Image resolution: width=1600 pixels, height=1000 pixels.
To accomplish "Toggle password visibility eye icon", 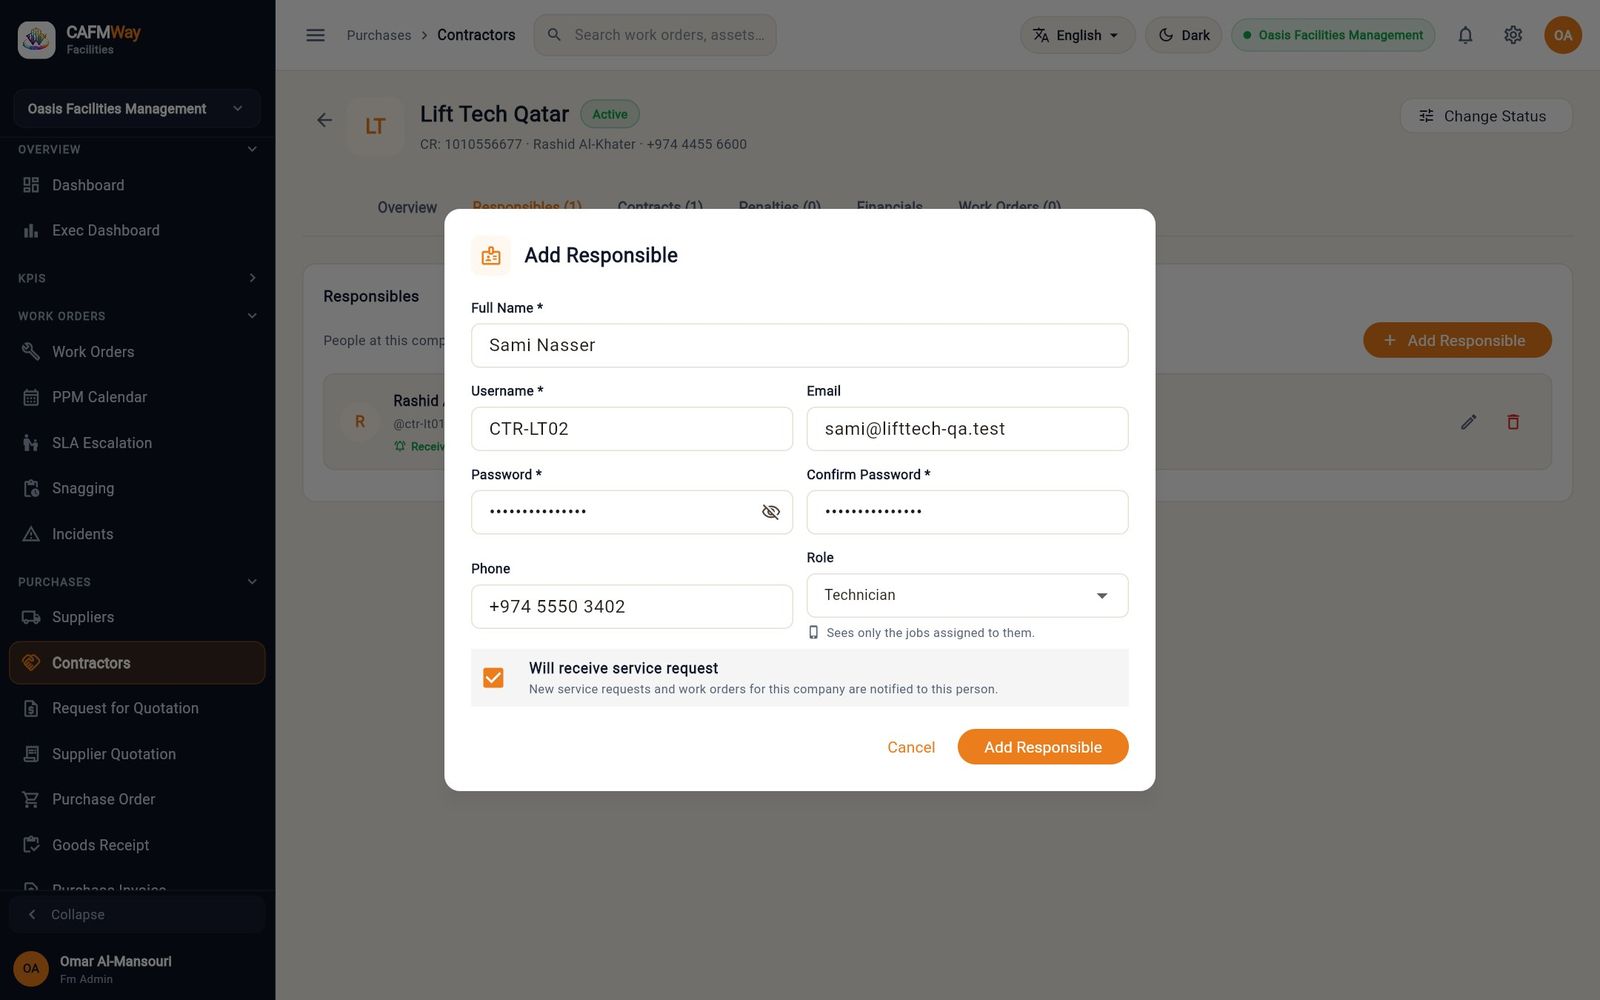I will pyautogui.click(x=770, y=512).
